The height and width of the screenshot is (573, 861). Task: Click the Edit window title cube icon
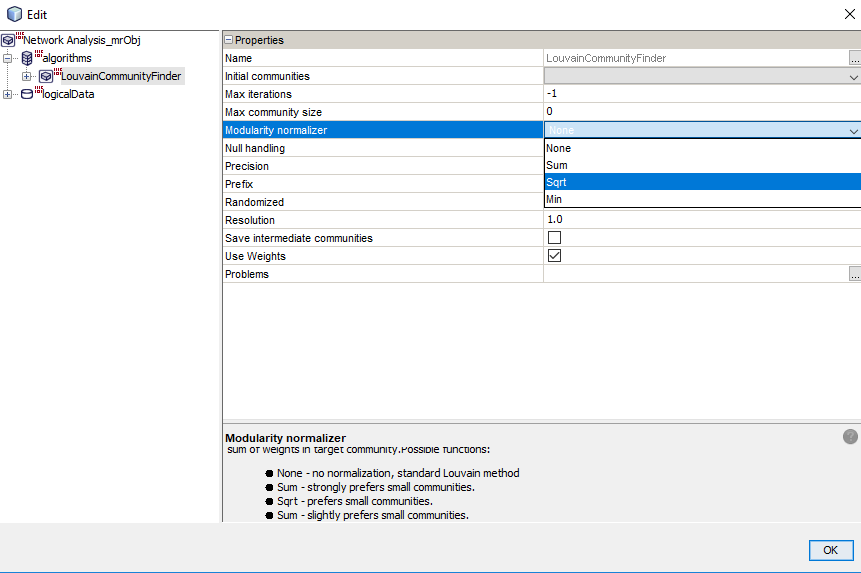pos(14,14)
